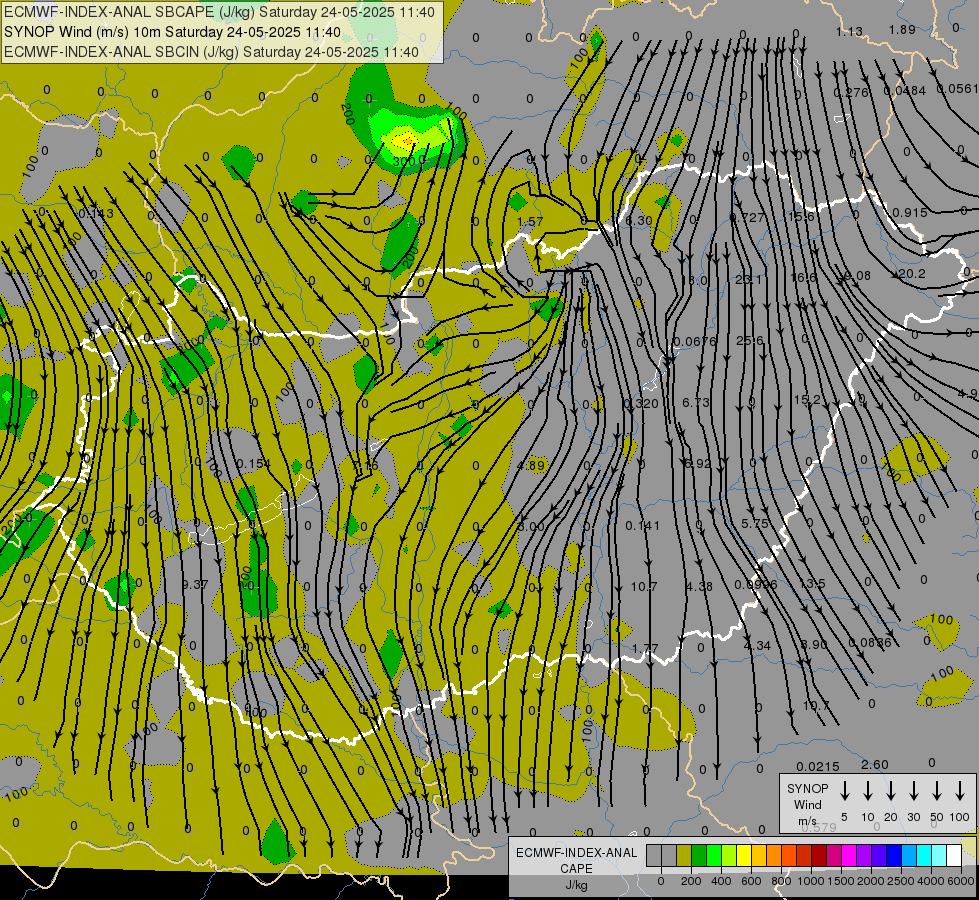
Task: Click the 800 tick label in CAPE legend
Action: [781, 881]
